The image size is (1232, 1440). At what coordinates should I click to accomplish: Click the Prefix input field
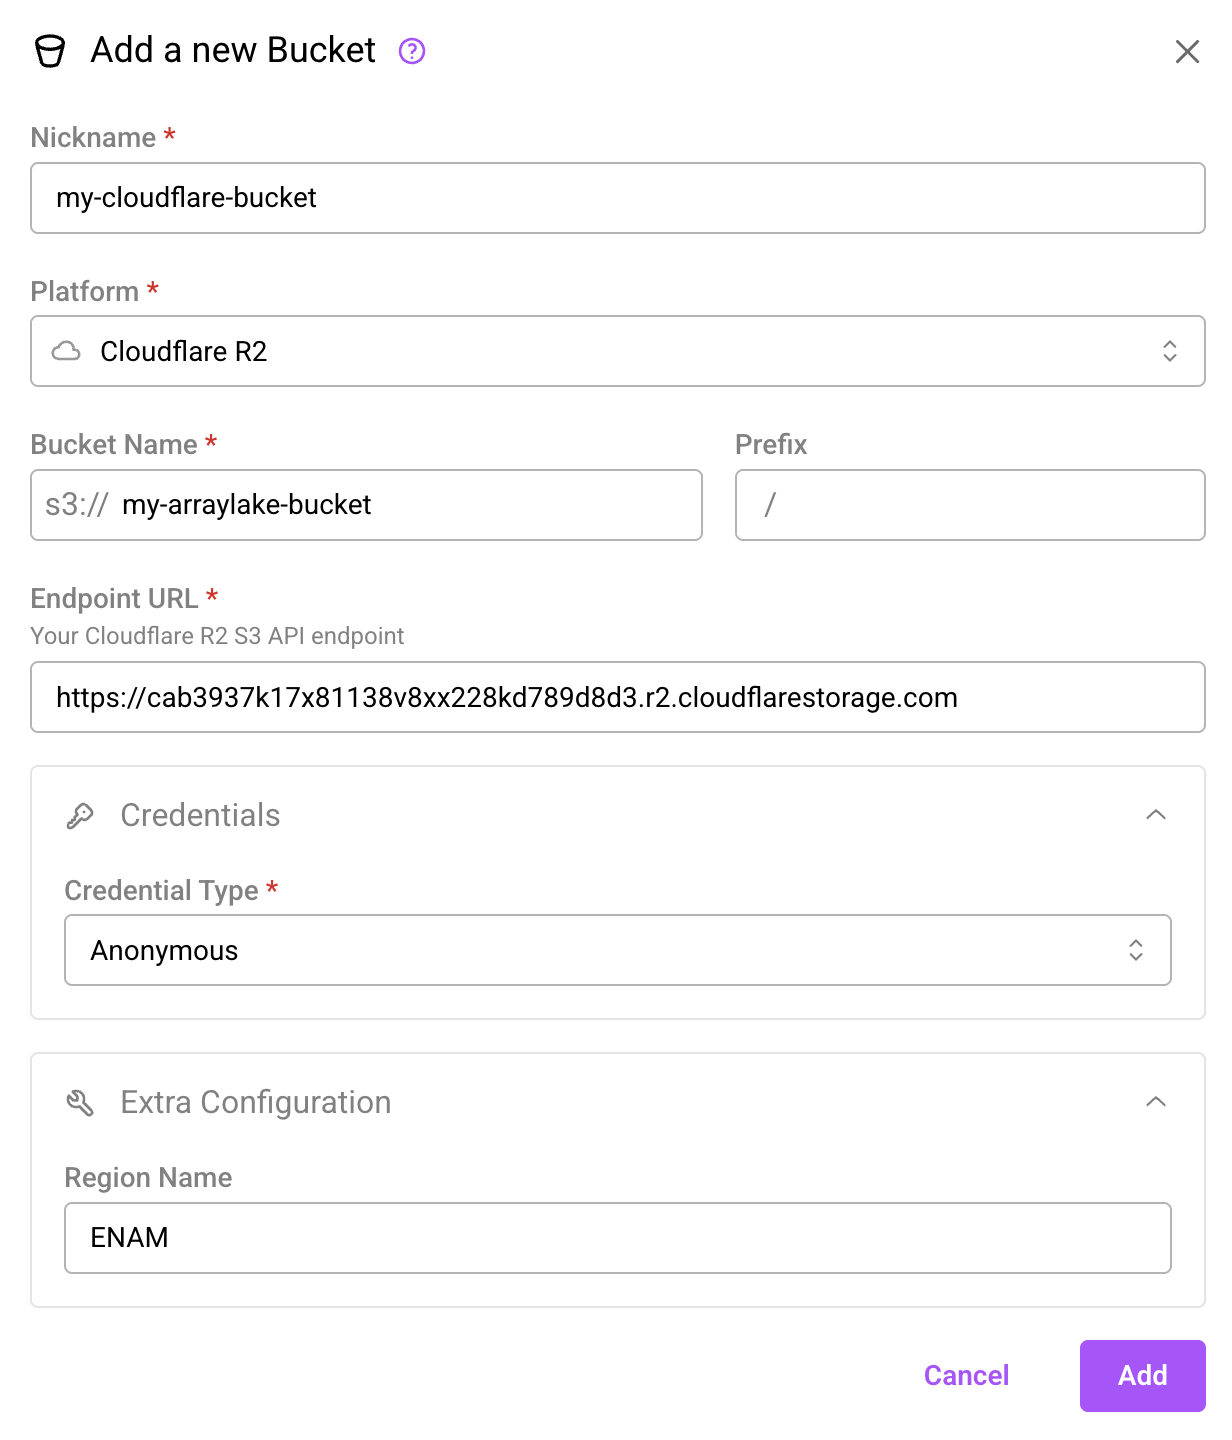968,505
